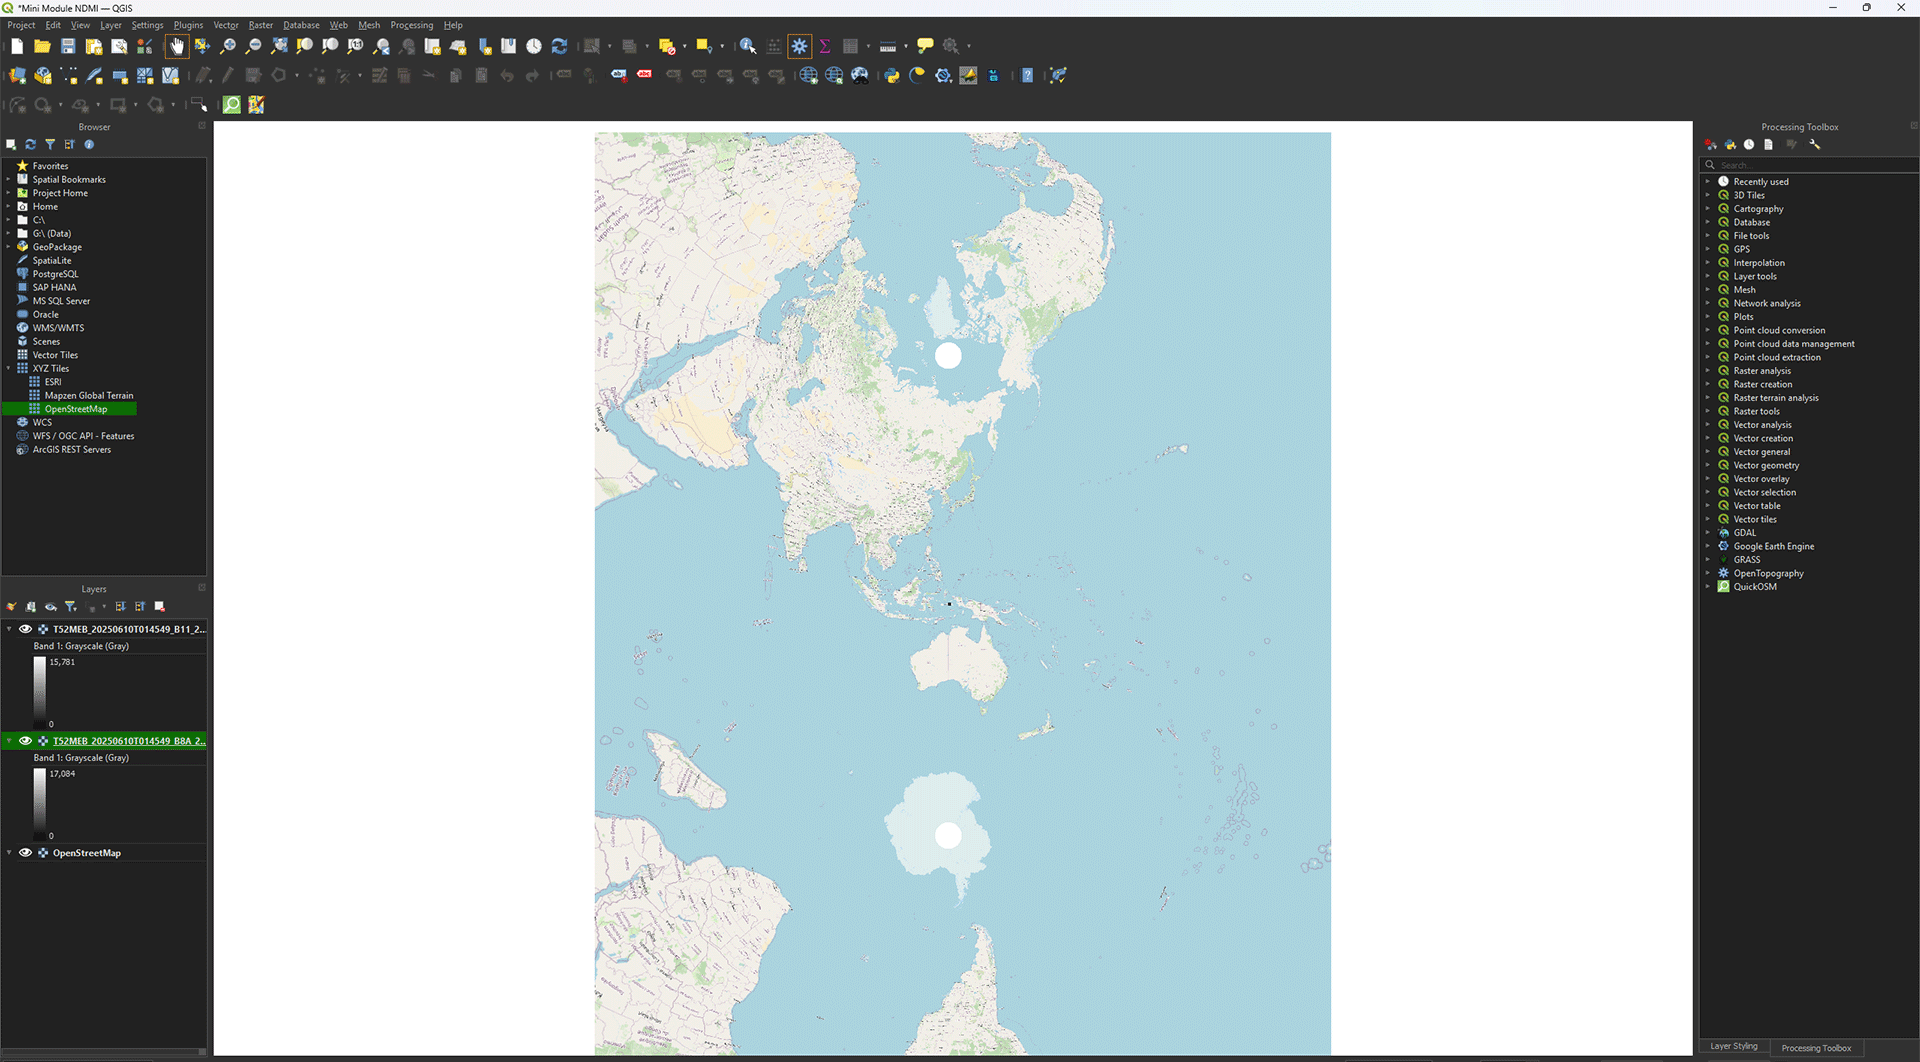Image resolution: width=1920 pixels, height=1062 pixels.
Task: Toggle visibility of the B8A raster layer
Action: (x=26, y=741)
